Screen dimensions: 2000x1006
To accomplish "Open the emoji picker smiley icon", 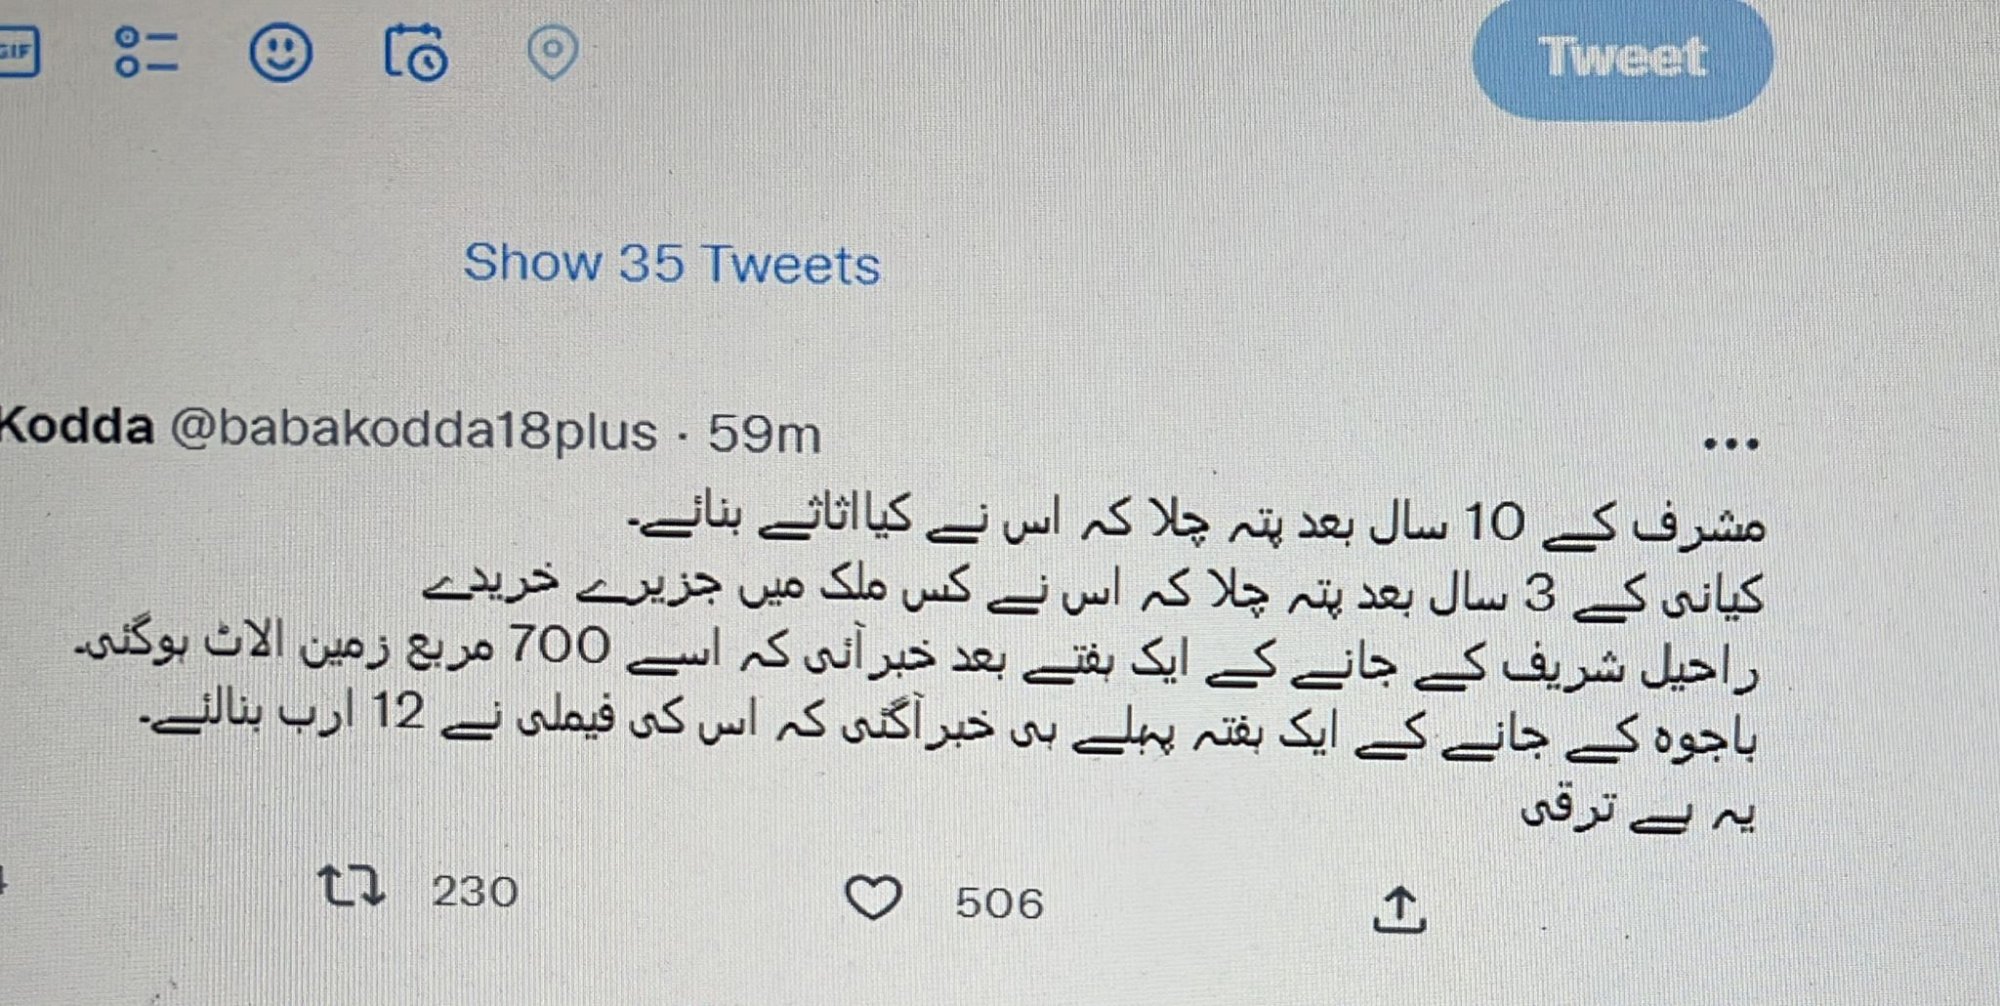I will click(281, 52).
